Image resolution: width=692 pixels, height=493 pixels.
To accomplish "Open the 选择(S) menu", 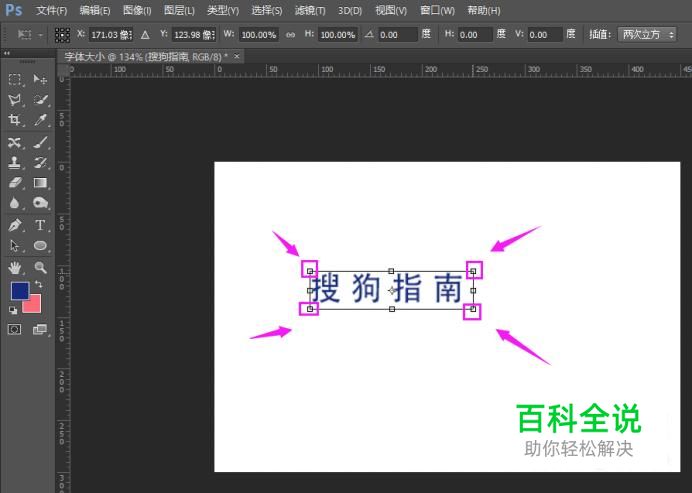I will (267, 10).
